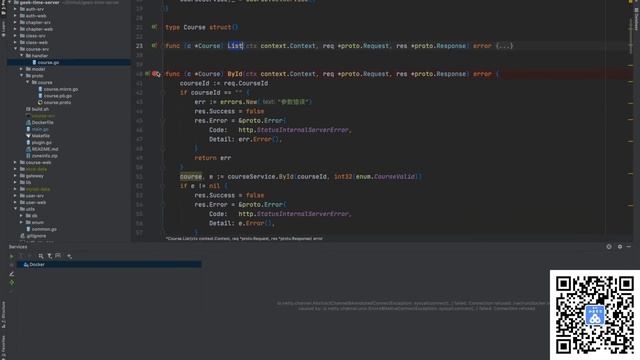
Task: Click the green run icon in the Services toolbar
Action: pyautogui.click(x=11, y=256)
